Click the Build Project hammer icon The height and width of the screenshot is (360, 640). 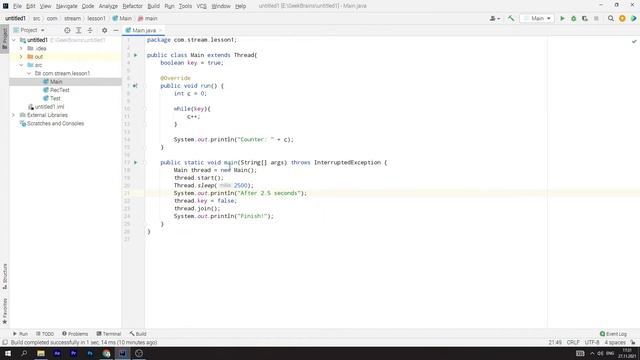click(x=511, y=18)
